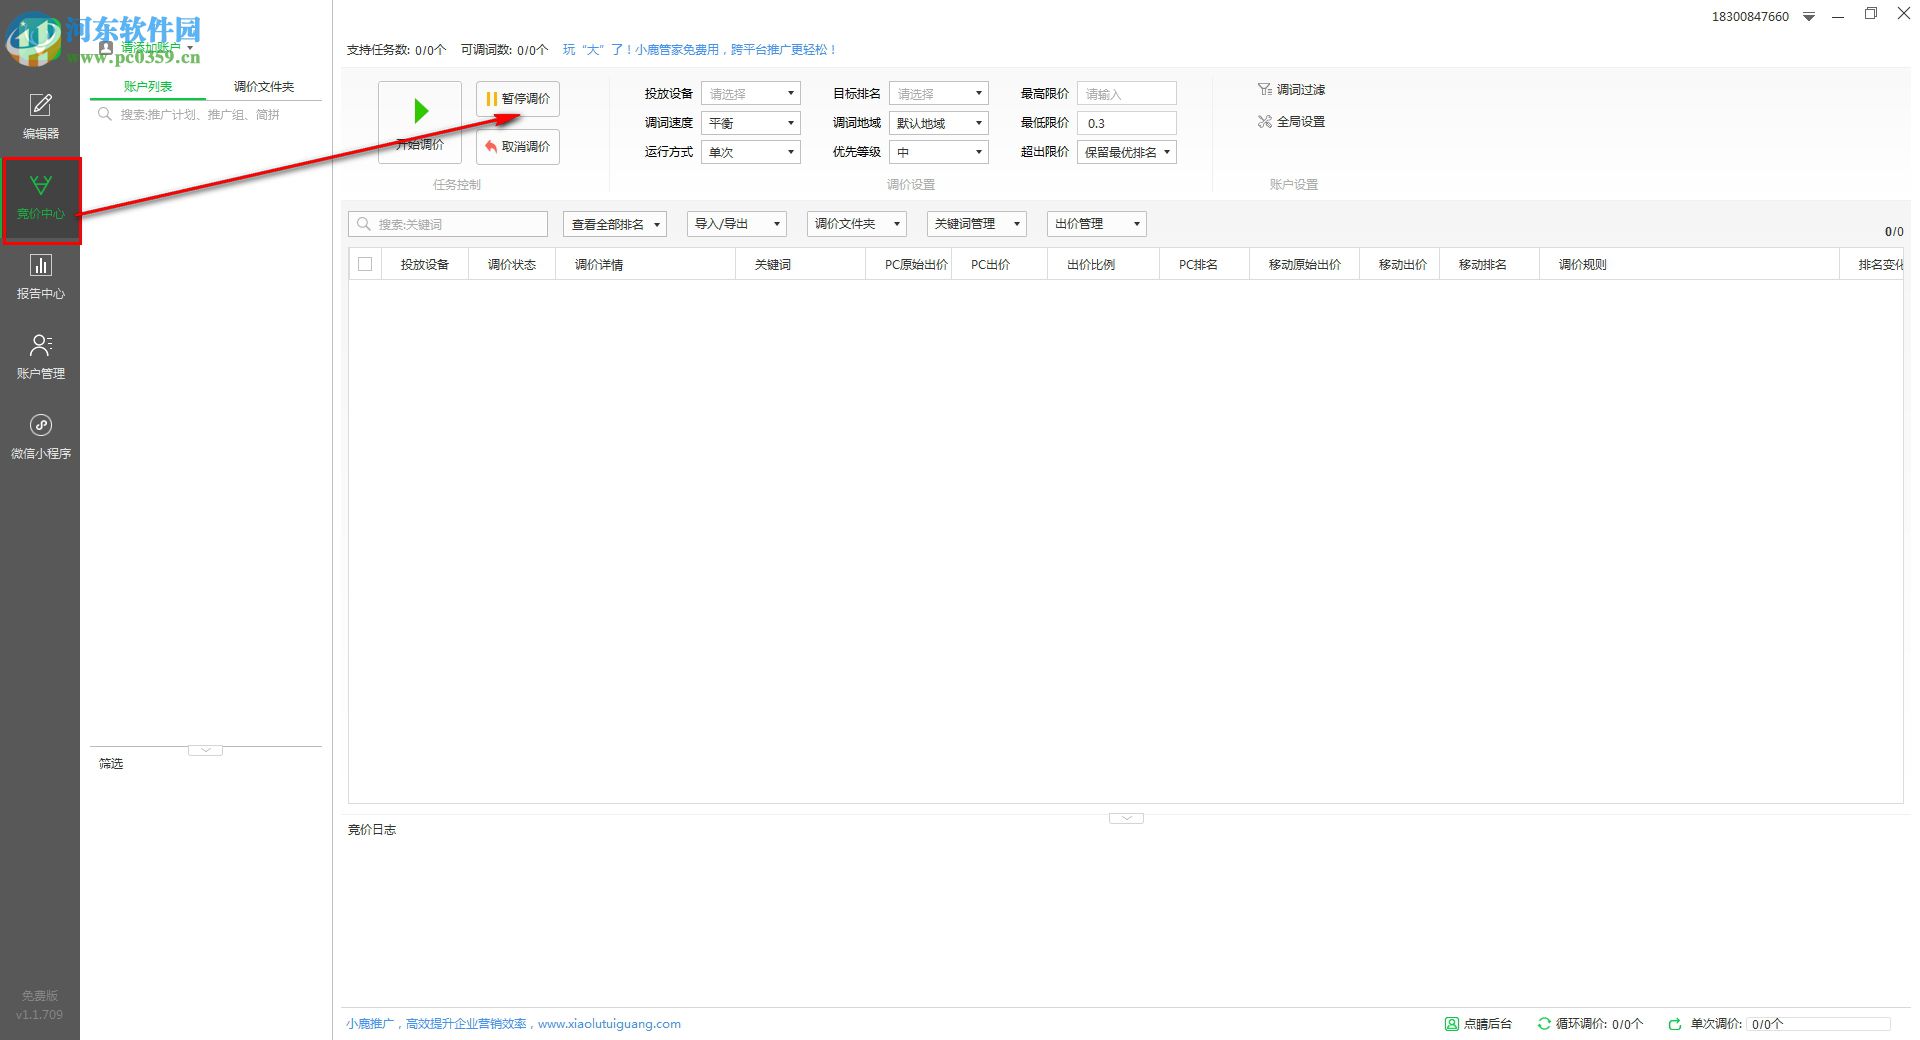Screen dimensions: 1920x1040
Task: Open the 优先等级 dropdown
Action: click(x=939, y=152)
